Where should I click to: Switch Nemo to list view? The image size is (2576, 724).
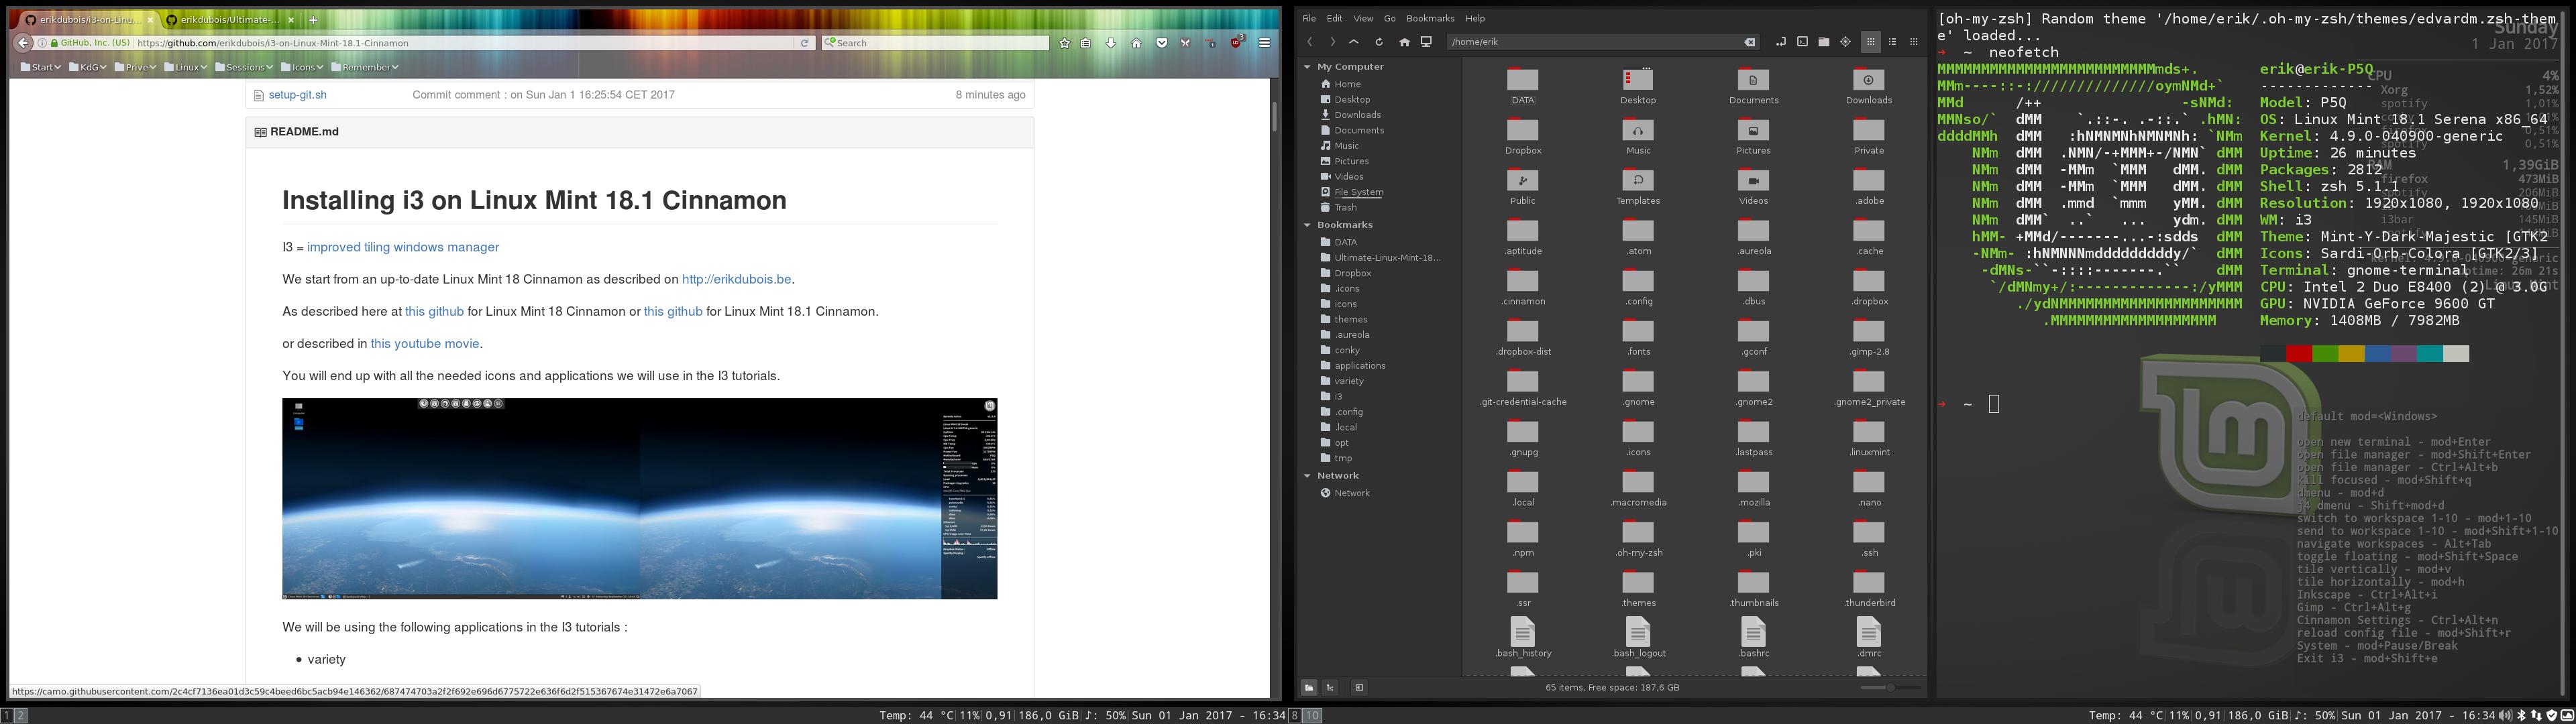tap(1892, 42)
